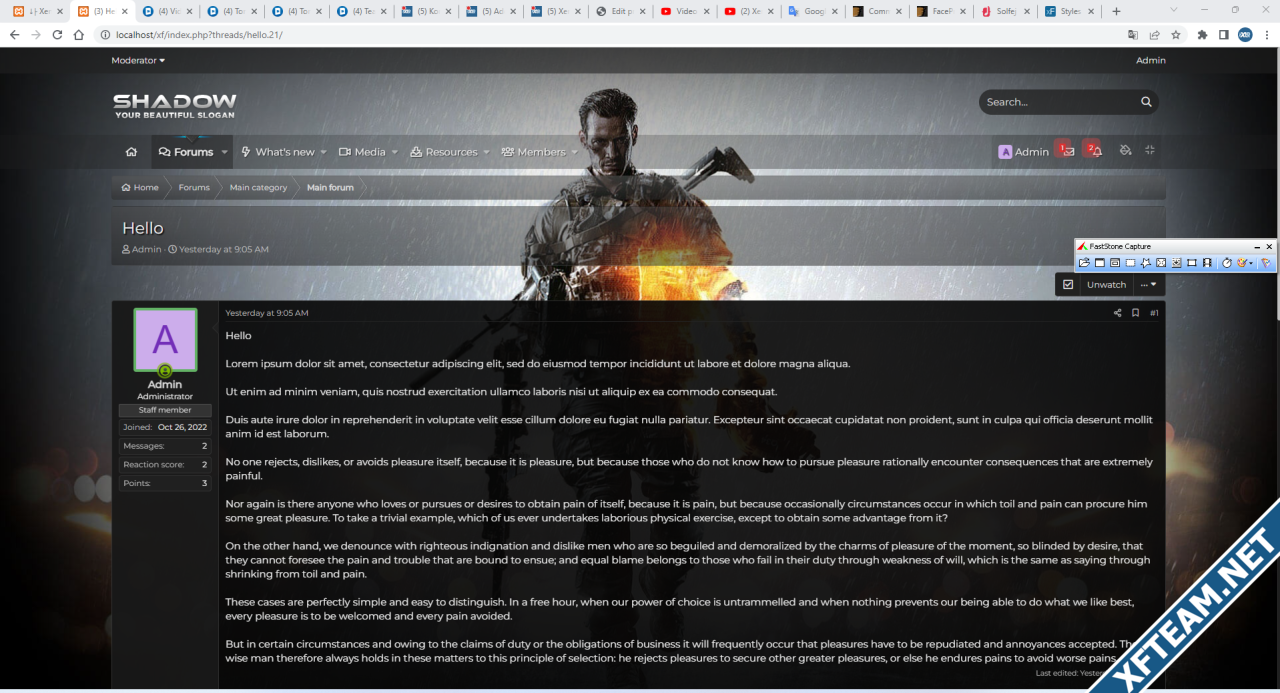Open the thread tools more-options dropdown
1280x693 pixels.
point(1149,285)
